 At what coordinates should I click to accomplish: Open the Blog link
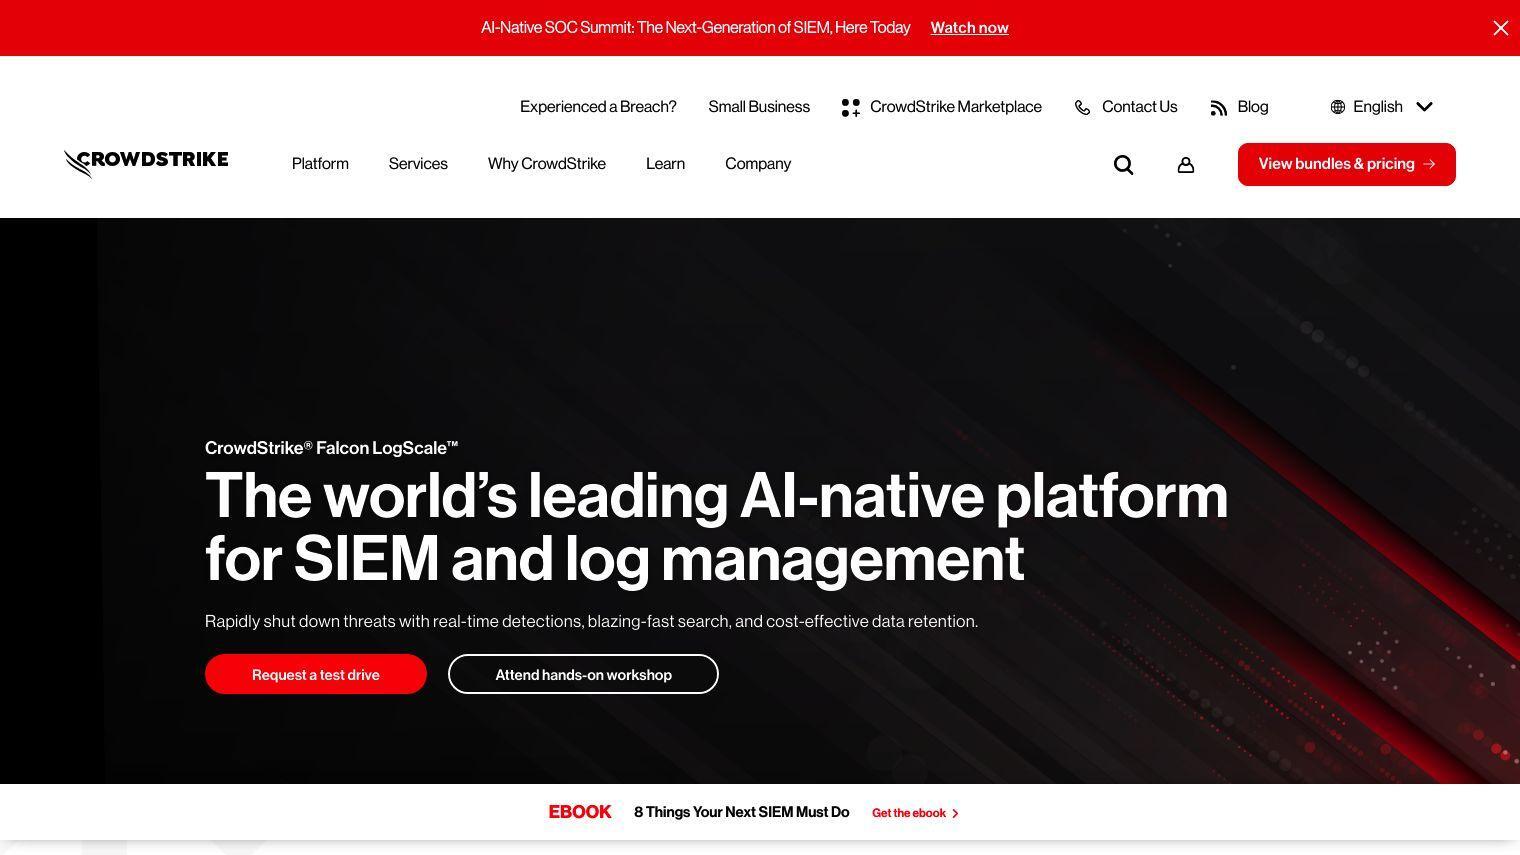(1252, 107)
